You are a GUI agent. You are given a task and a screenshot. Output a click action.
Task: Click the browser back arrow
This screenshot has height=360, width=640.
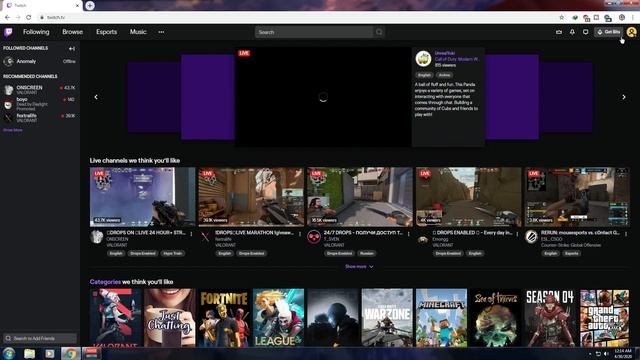coord(7,18)
